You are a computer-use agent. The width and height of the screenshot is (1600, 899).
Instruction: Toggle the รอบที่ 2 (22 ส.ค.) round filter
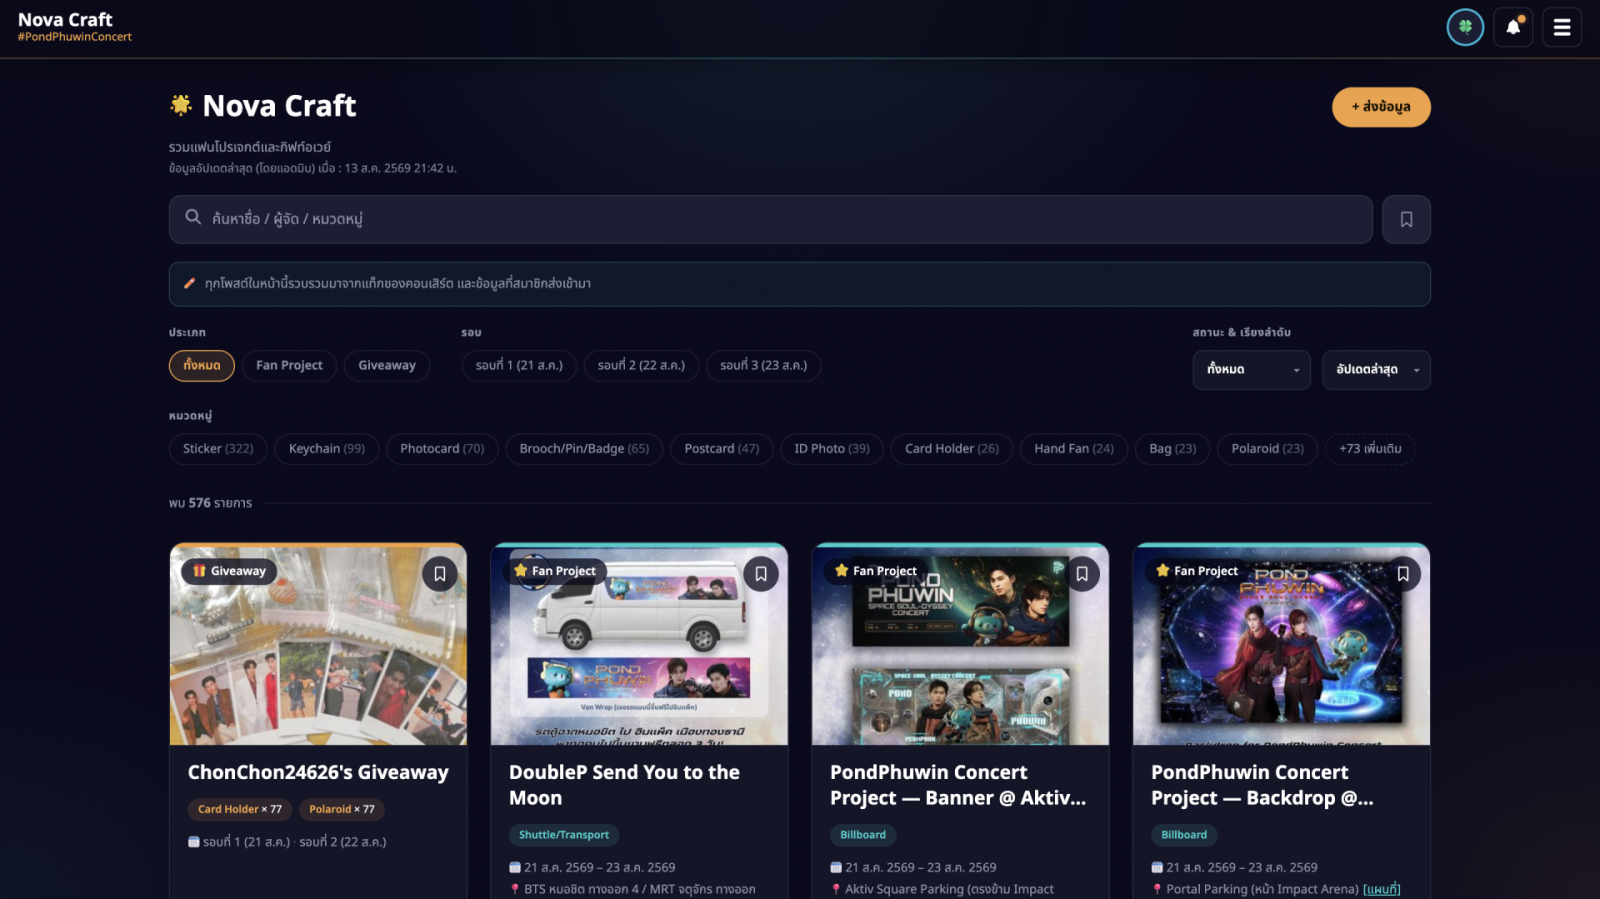pos(641,366)
